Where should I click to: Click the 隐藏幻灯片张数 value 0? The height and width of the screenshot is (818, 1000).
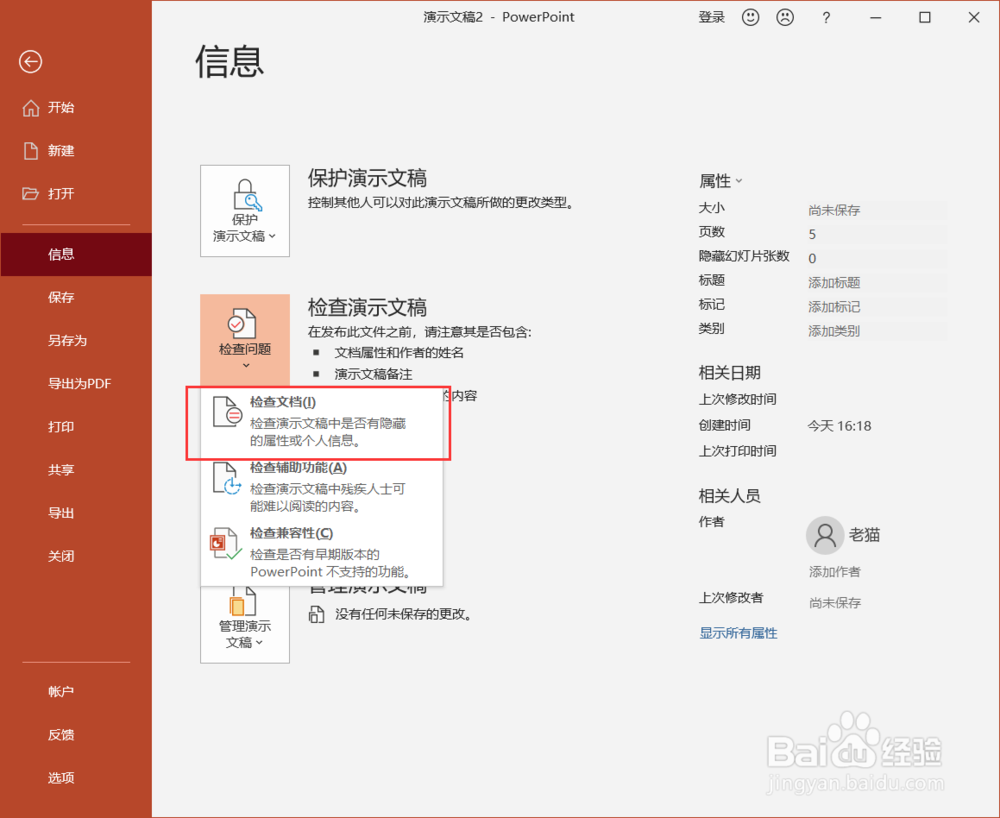pyautogui.click(x=812, y=258)
